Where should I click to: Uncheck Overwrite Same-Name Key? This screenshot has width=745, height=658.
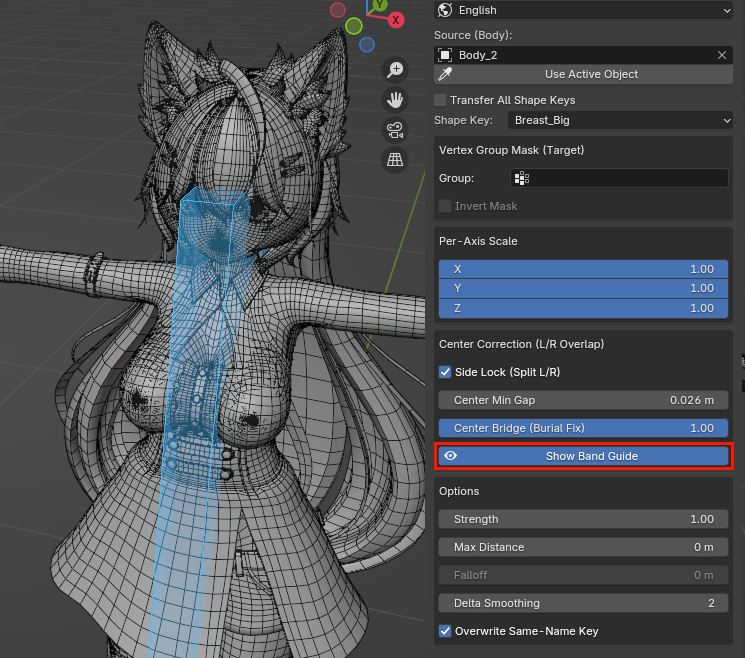(x=445, y=631)
